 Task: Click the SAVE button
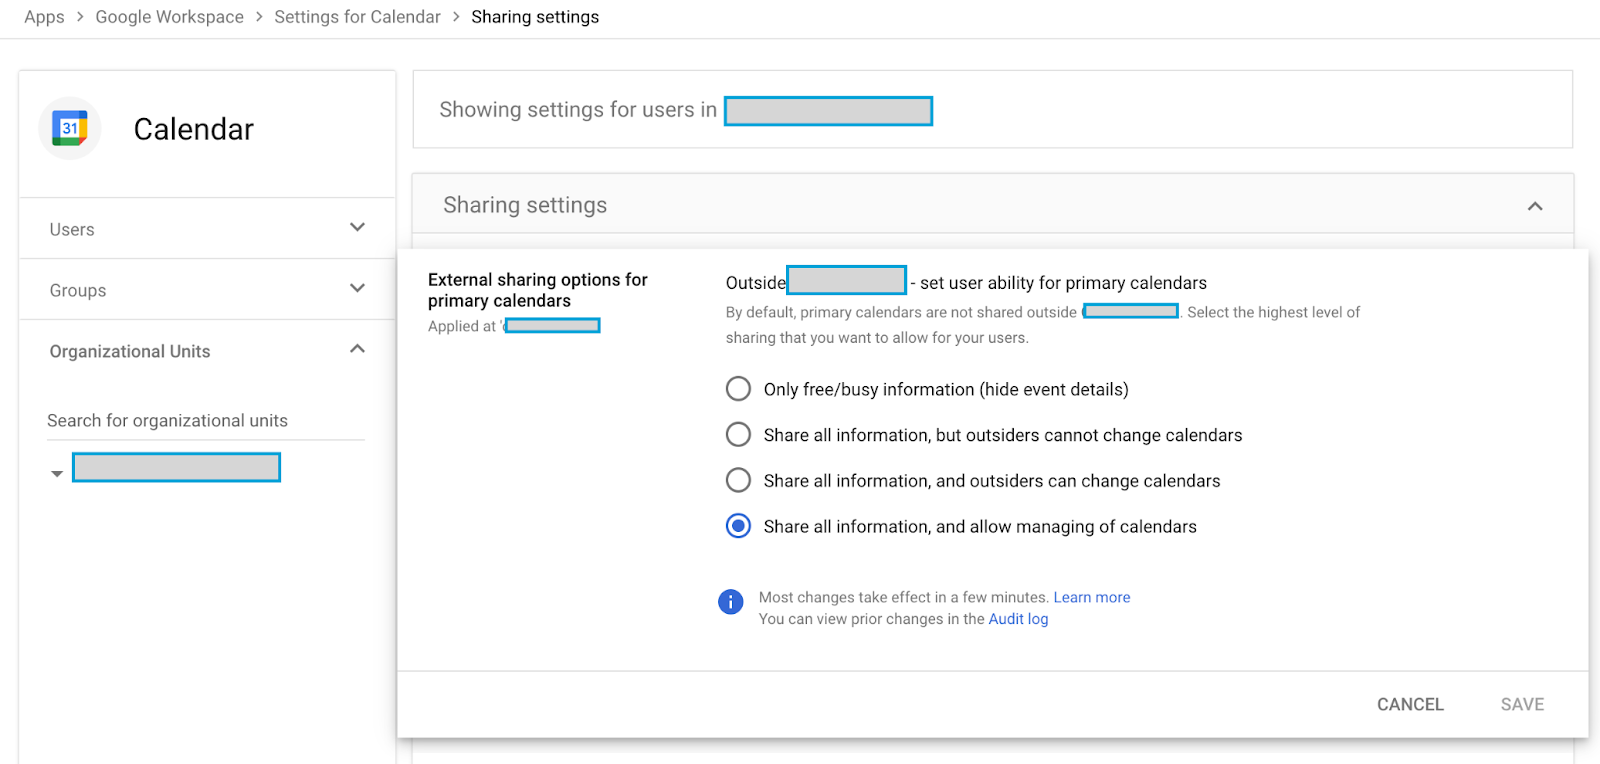(x=1522, y=704)
